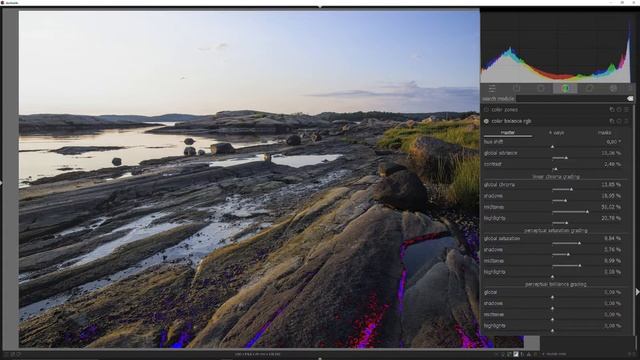Click the leftmost icon in bottom-left toolbar

click(5, 354)
